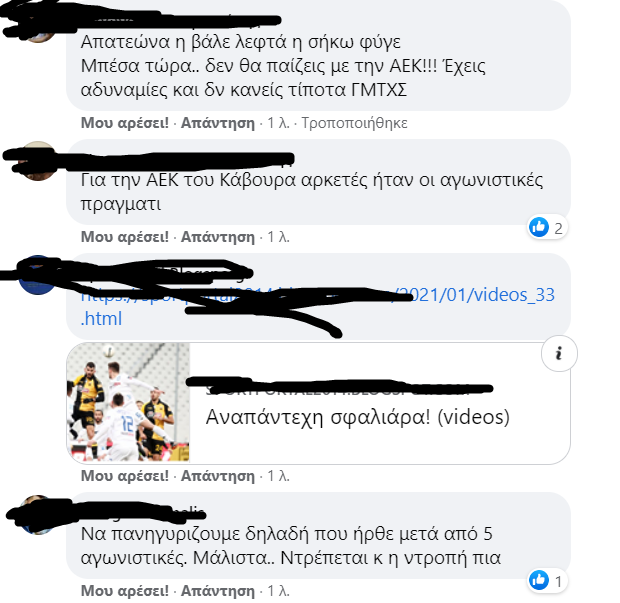Viewport: 620px width, 603px height.
Task: Reply to the comment with the video link
Action: [x=218, y=476]
